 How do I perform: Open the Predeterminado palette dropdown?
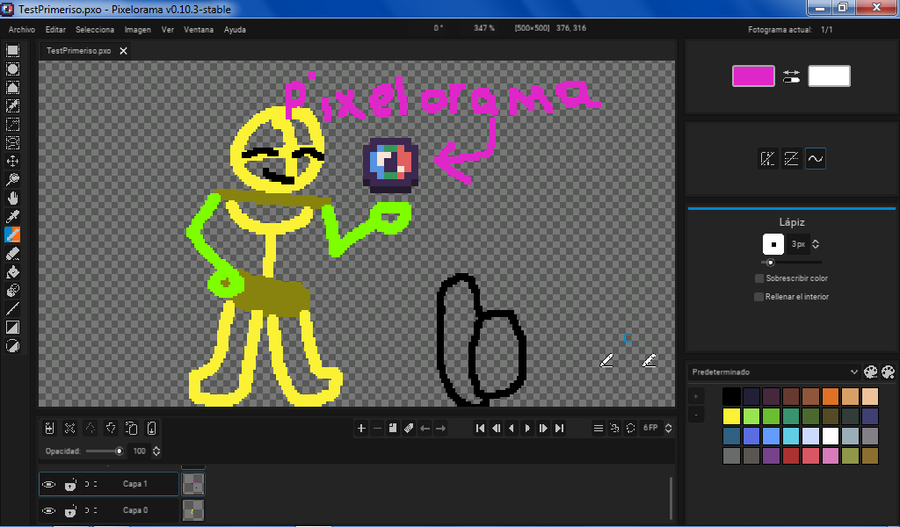coord(774,372)
